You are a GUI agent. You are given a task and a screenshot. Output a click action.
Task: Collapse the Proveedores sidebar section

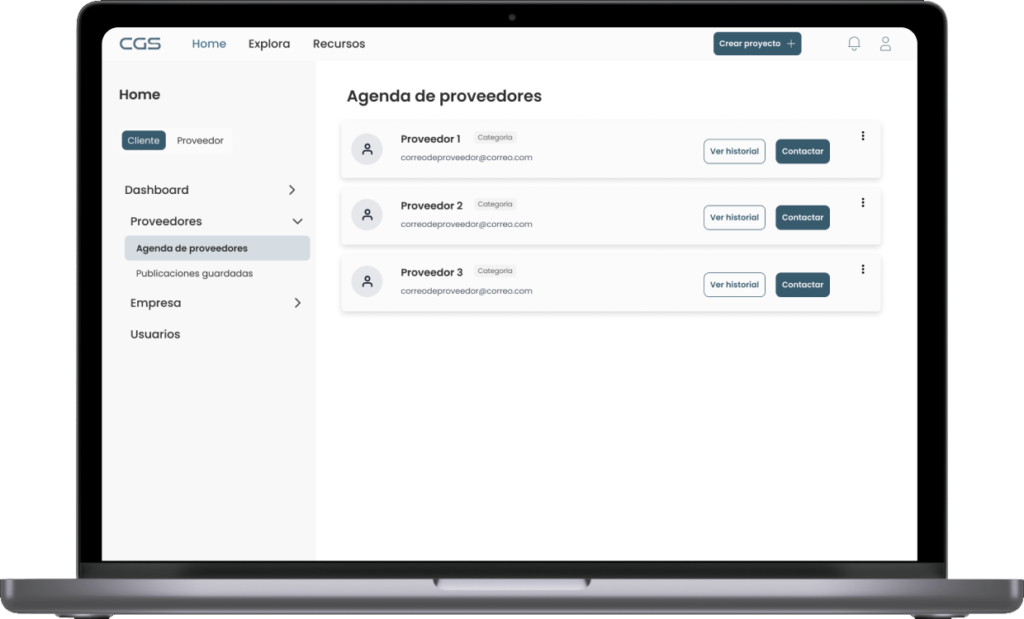pos(297,221)
